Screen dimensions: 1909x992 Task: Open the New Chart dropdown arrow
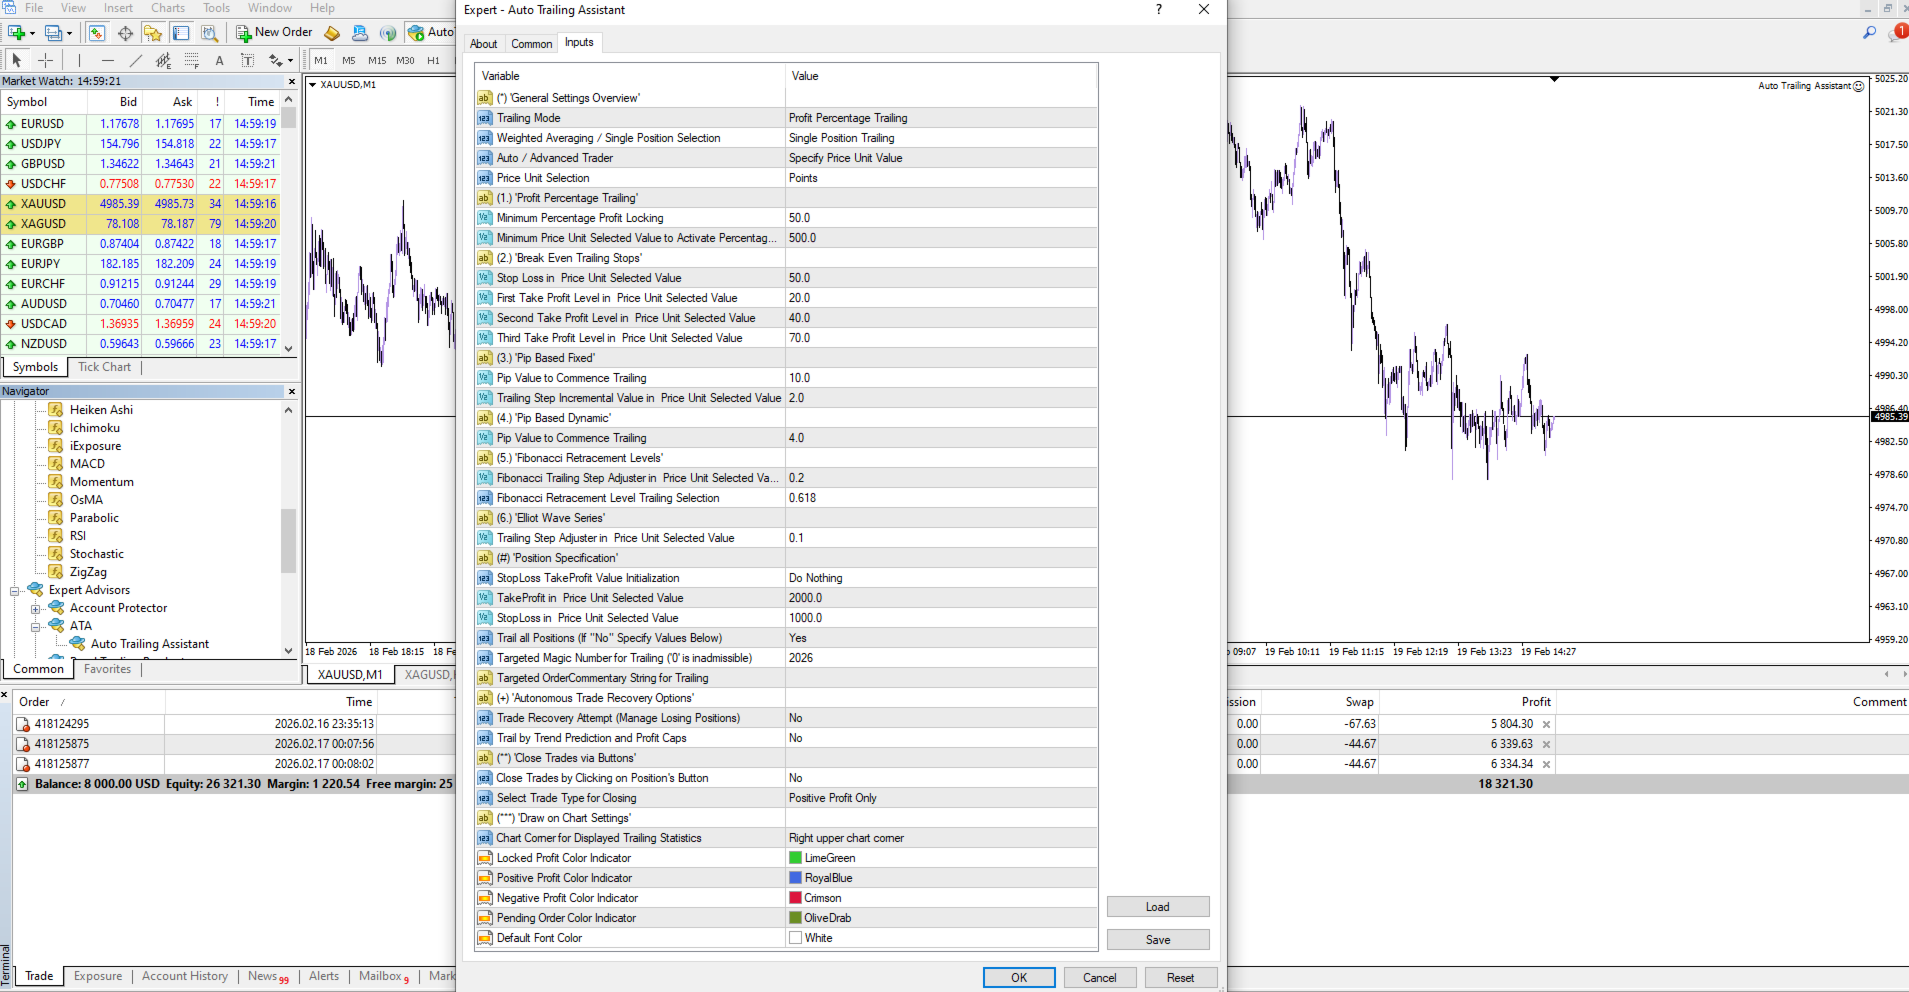click(x=32, y=33)
